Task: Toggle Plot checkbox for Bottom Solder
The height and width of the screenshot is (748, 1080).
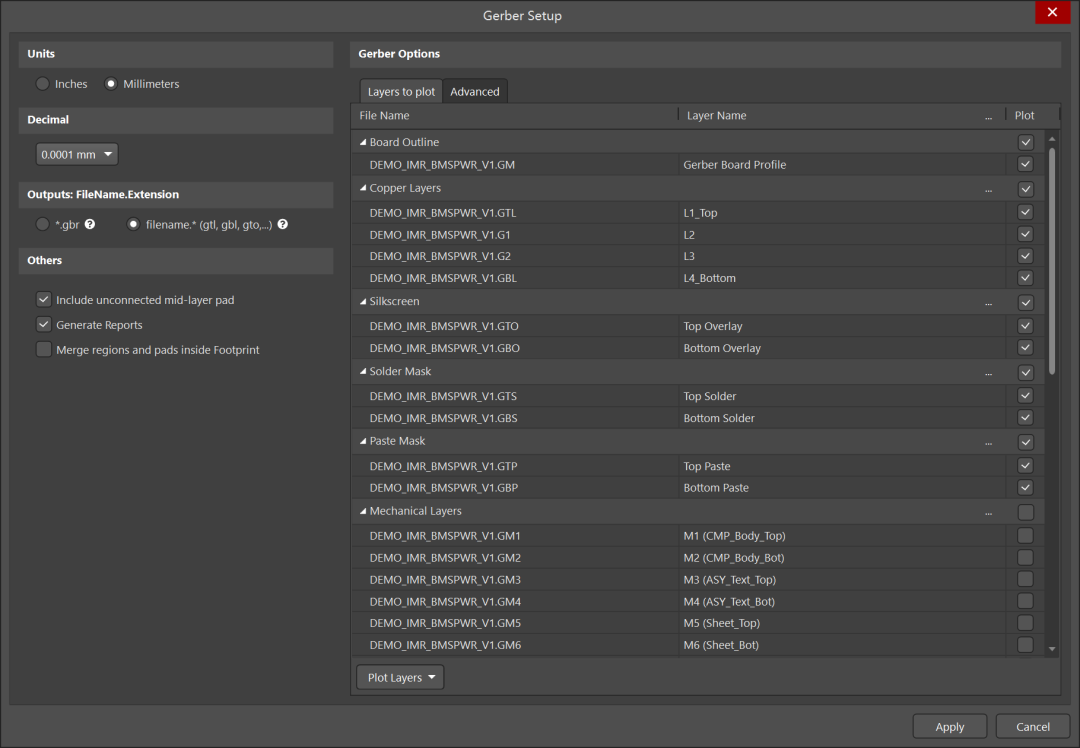Action: pos(1026,417)
